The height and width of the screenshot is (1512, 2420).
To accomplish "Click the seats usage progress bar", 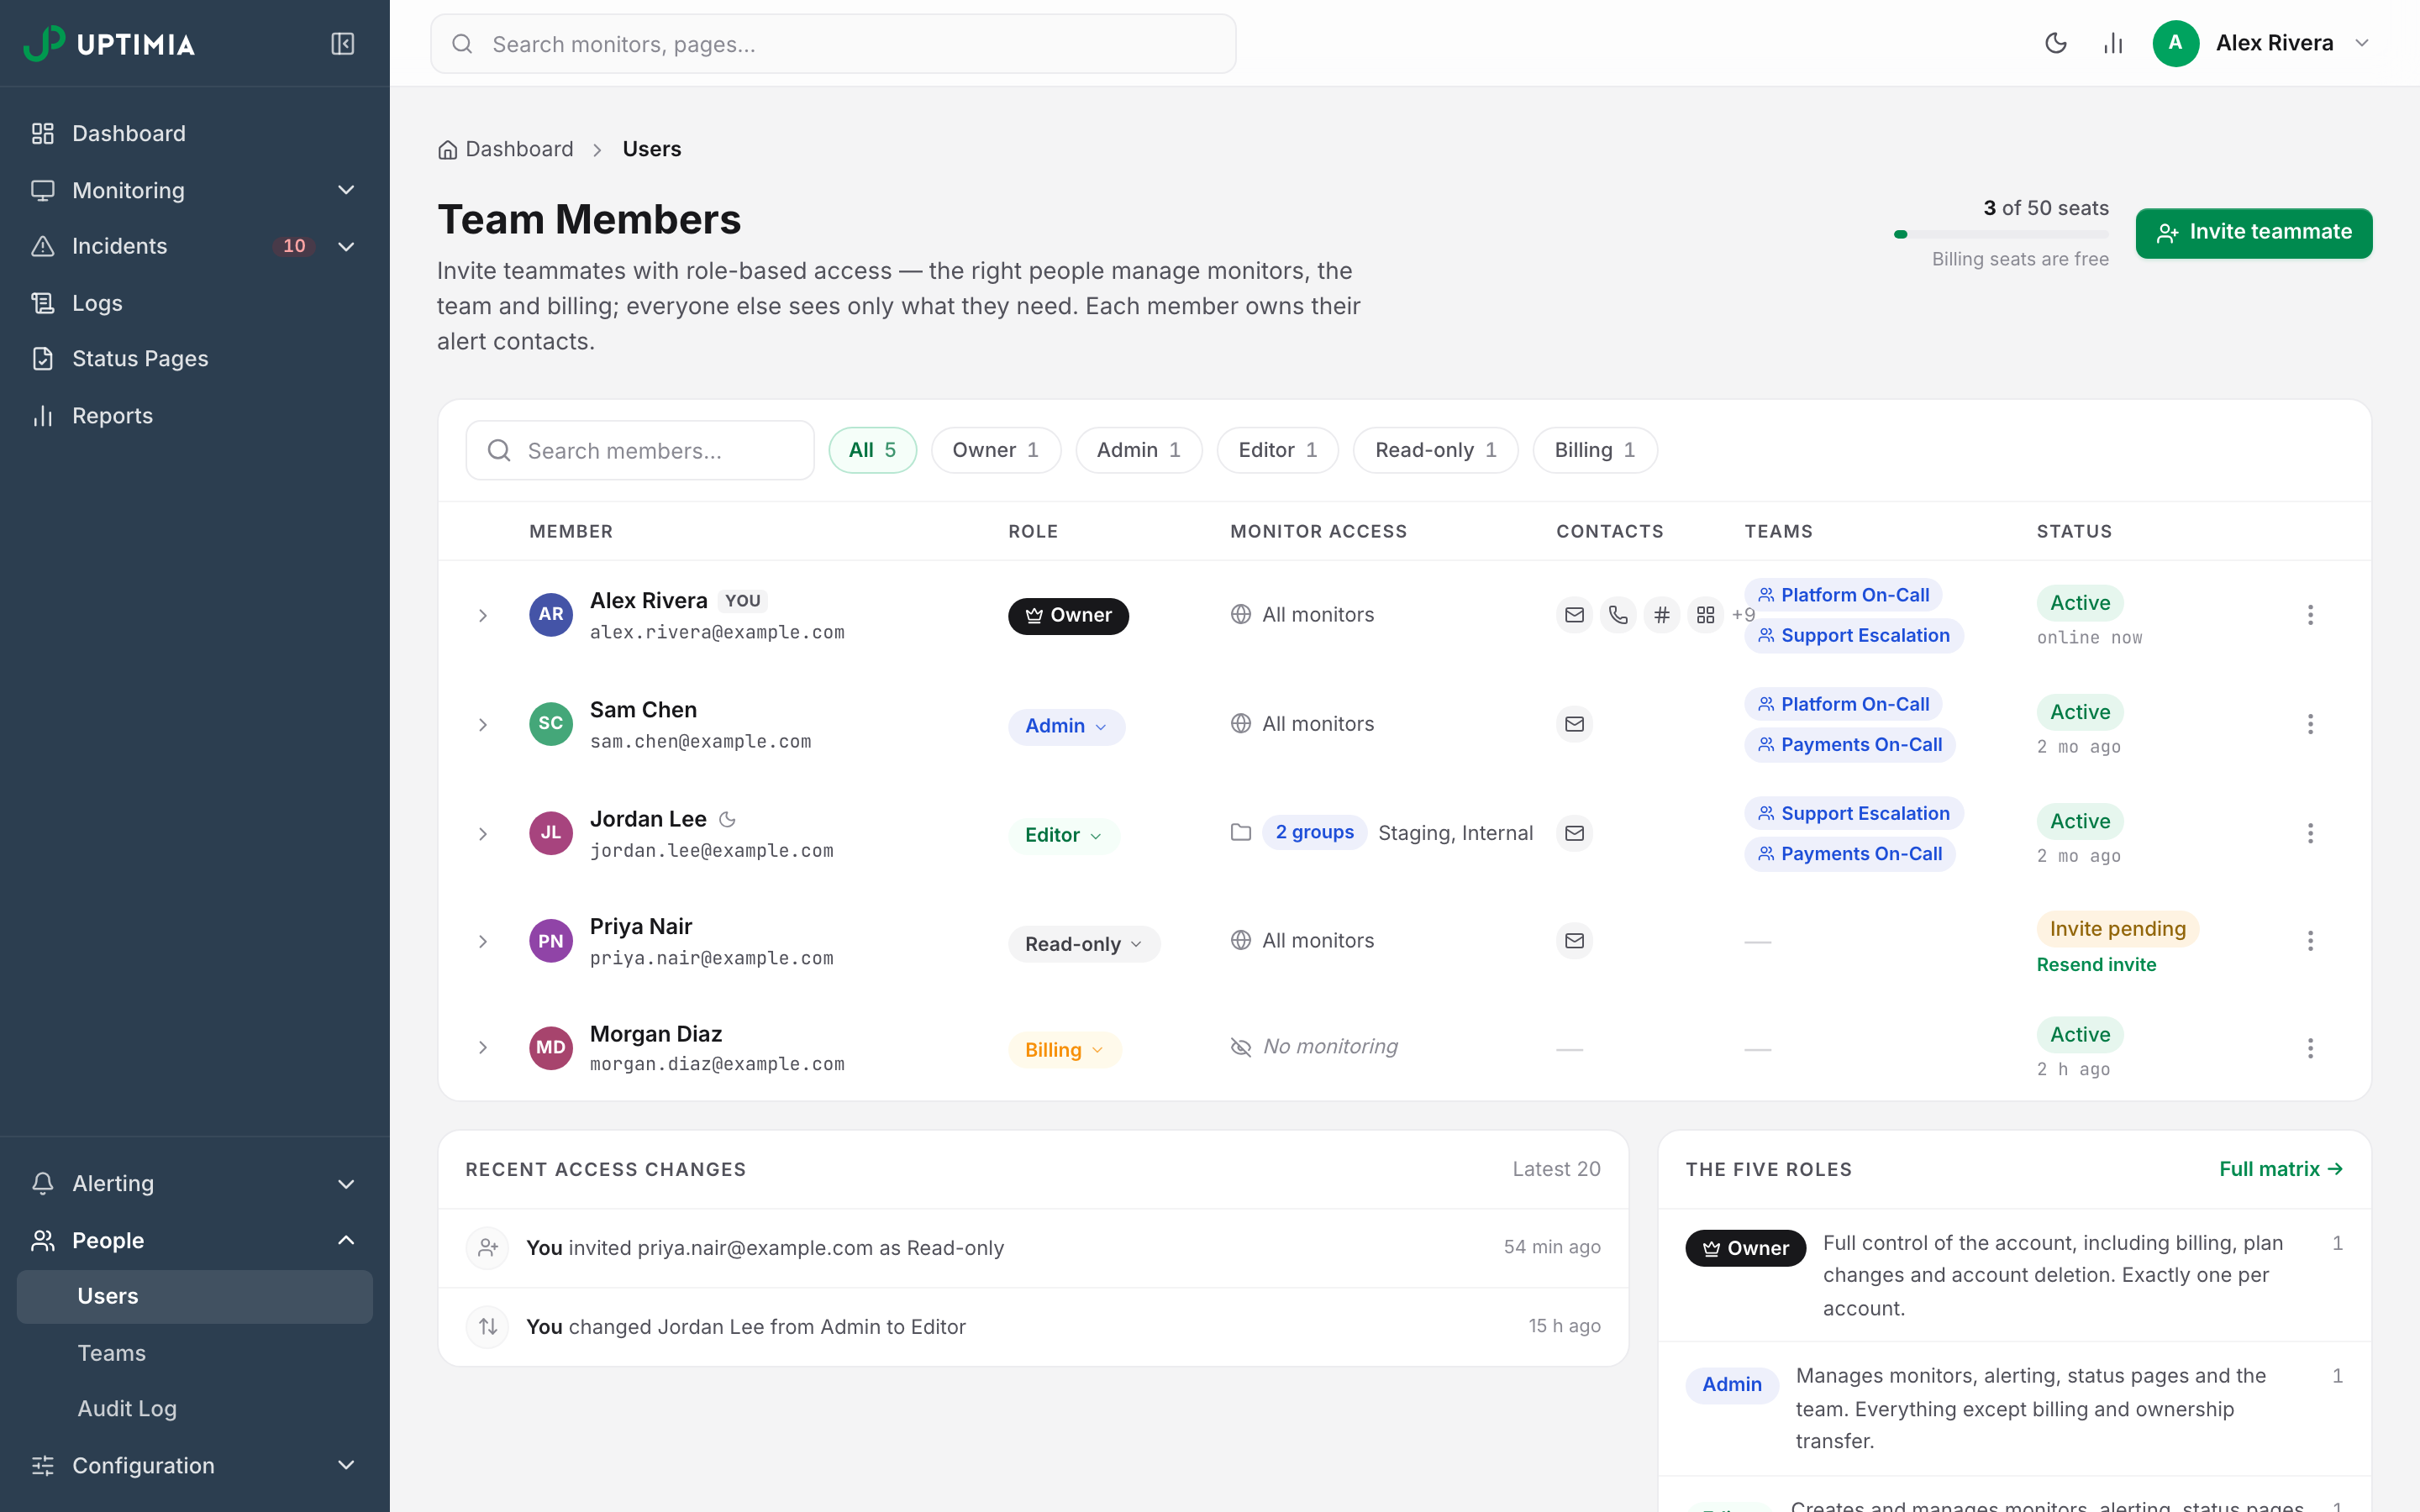I will point(2001,234).
